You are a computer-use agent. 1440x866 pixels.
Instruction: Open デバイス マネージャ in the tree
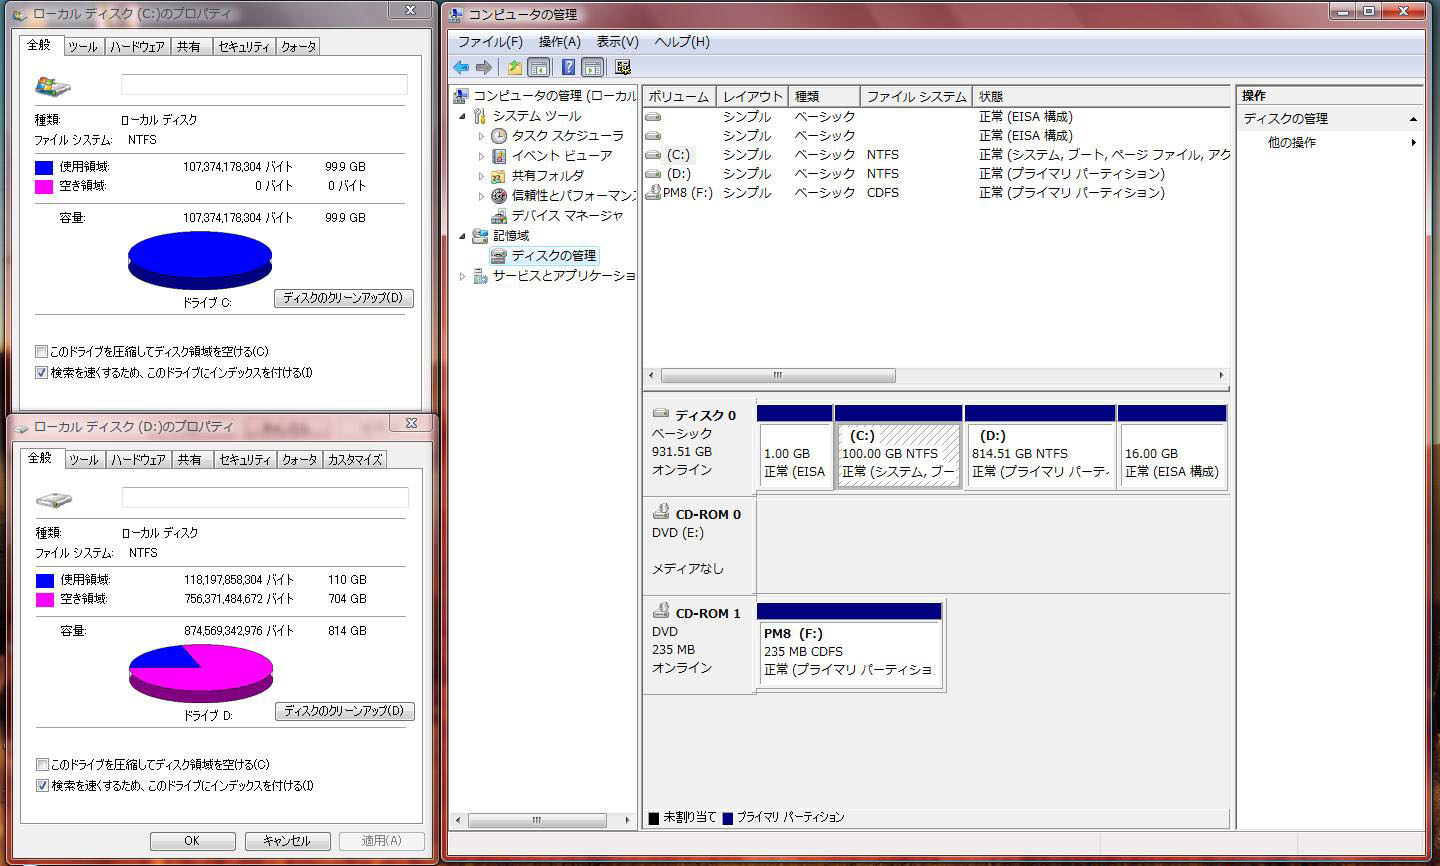point(566,215)
